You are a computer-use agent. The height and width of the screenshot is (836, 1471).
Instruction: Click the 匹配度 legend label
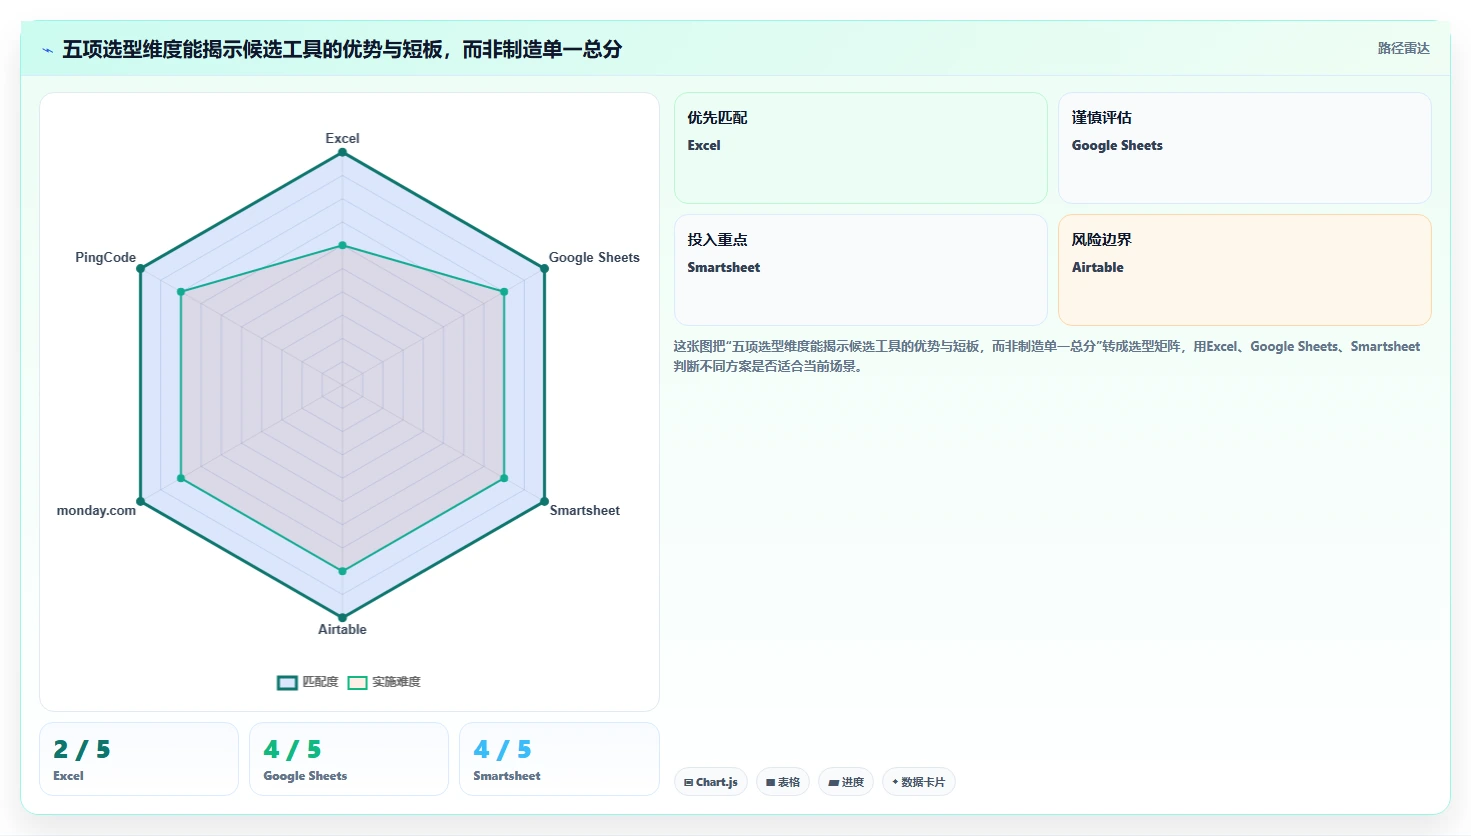320,682
